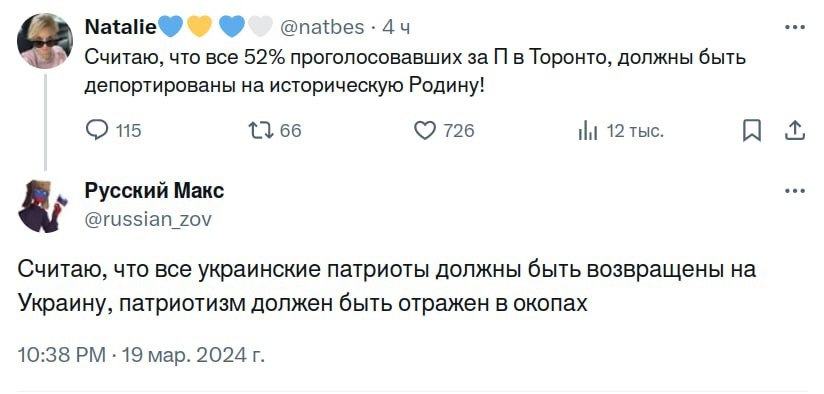Open more options on Natalie's tweet
Image resolution: width=824 pixels, height=394 pixels.
(x=795, y=27)
